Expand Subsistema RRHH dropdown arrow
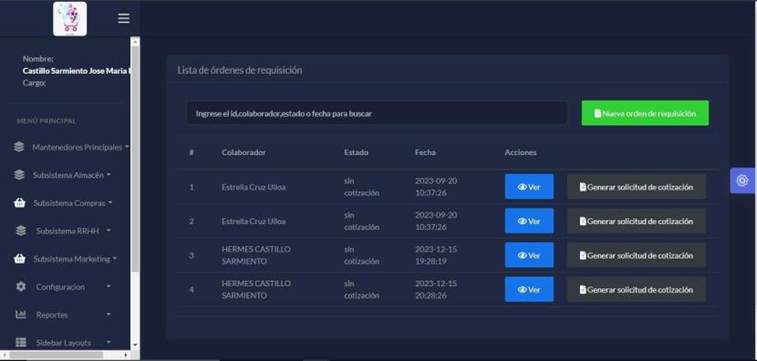The width and height of the screenshot is (757, 361). 108,231
